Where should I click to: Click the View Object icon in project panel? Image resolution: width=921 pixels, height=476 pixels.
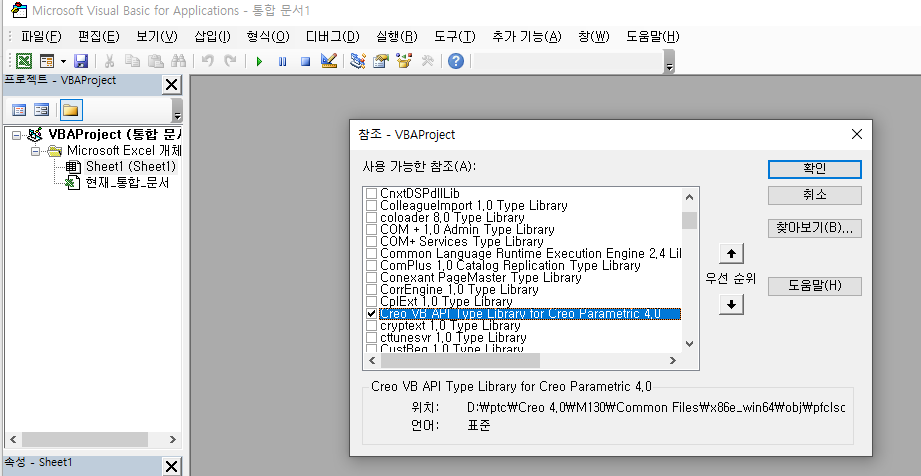(x=41, y=110)
